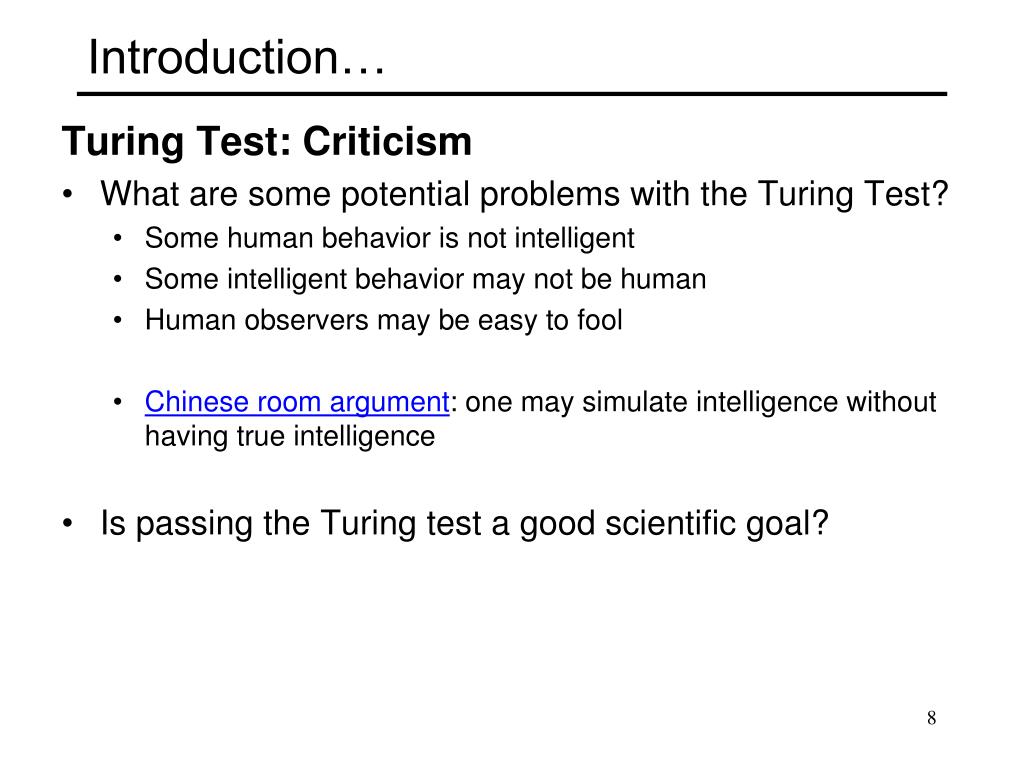Click the "Introduction…" slide title
This screenshot has height=768, width=1024.
[x=236, y=57]
